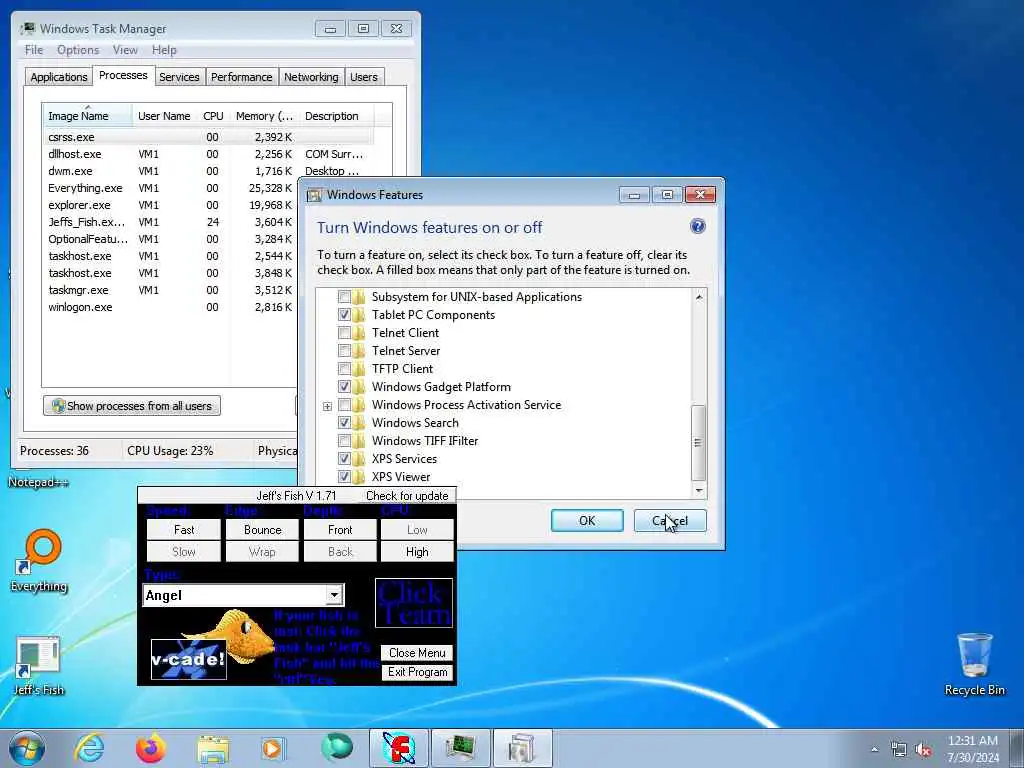The width and height of the screenshot is (1024, 768).
Task: Switch to Windows Features taskbar button
Action: point(522,748)
